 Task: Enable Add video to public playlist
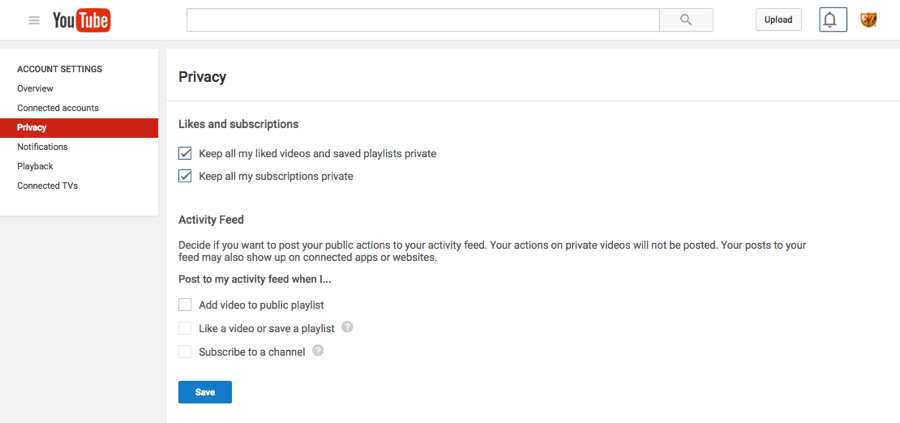[x=185, y=305]
